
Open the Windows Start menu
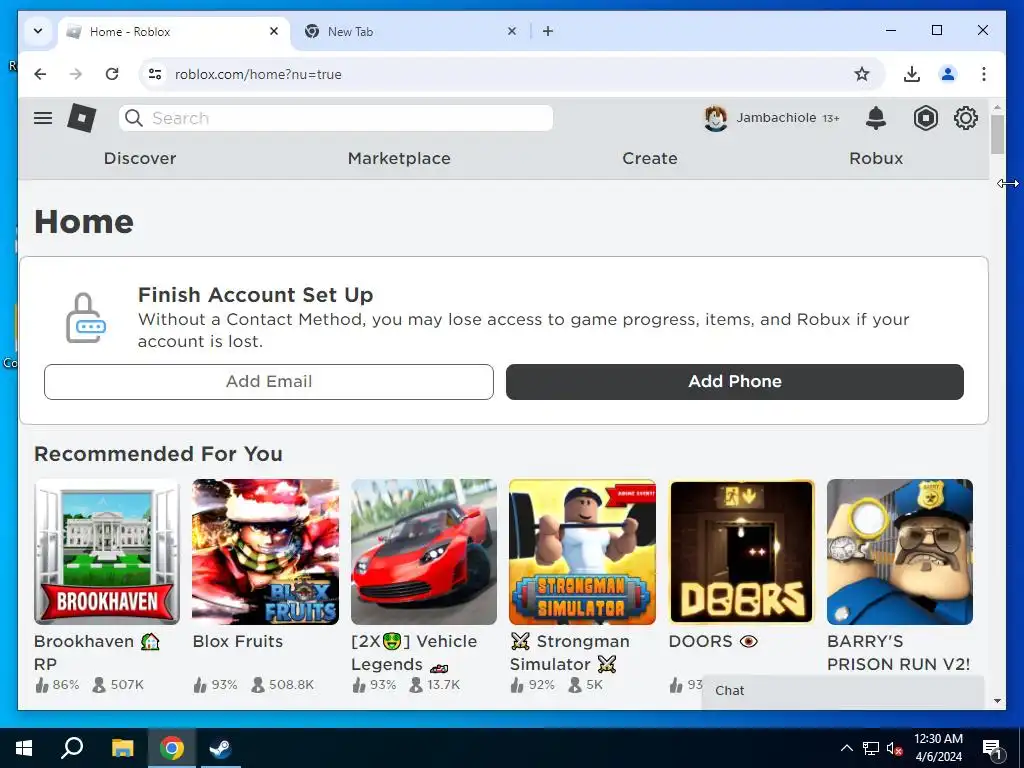click(x=24, y=748)
